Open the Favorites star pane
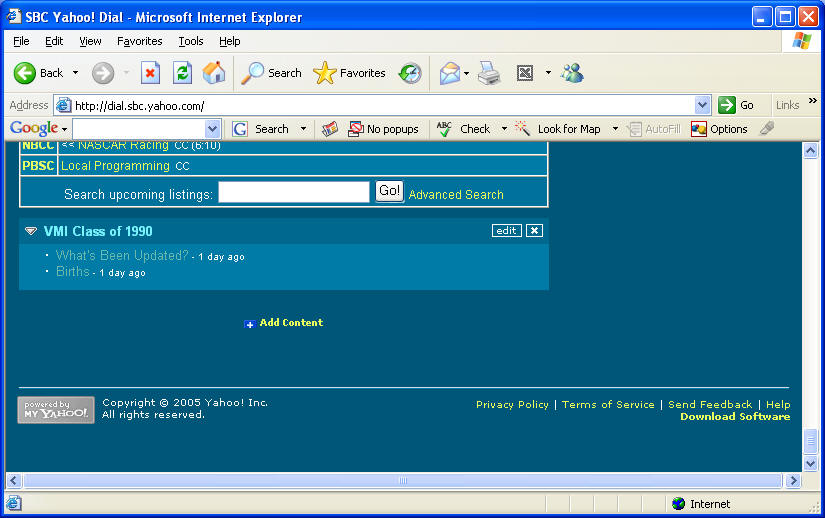This screenshot has height=518, width=825. click(x=349, y=73)
